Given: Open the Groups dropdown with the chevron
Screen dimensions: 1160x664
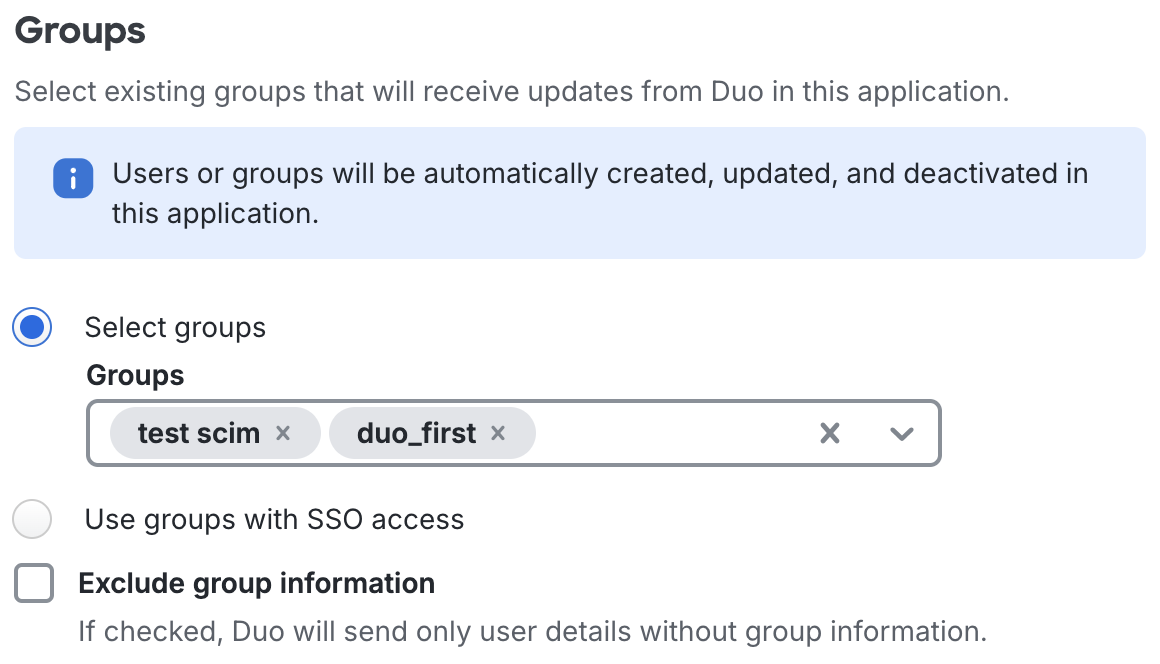Looking at the screenshot, I should coord(901,433).
